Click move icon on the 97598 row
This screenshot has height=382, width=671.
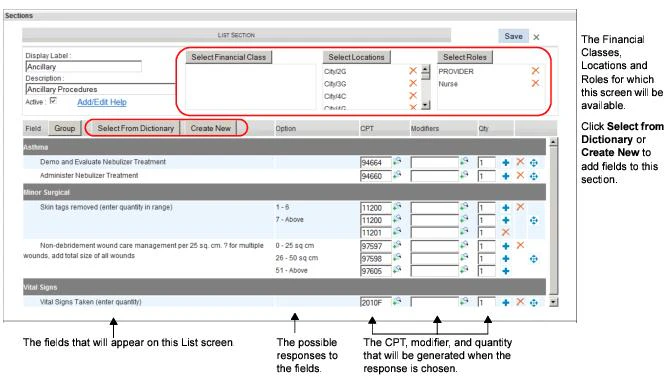pos(534,259)
